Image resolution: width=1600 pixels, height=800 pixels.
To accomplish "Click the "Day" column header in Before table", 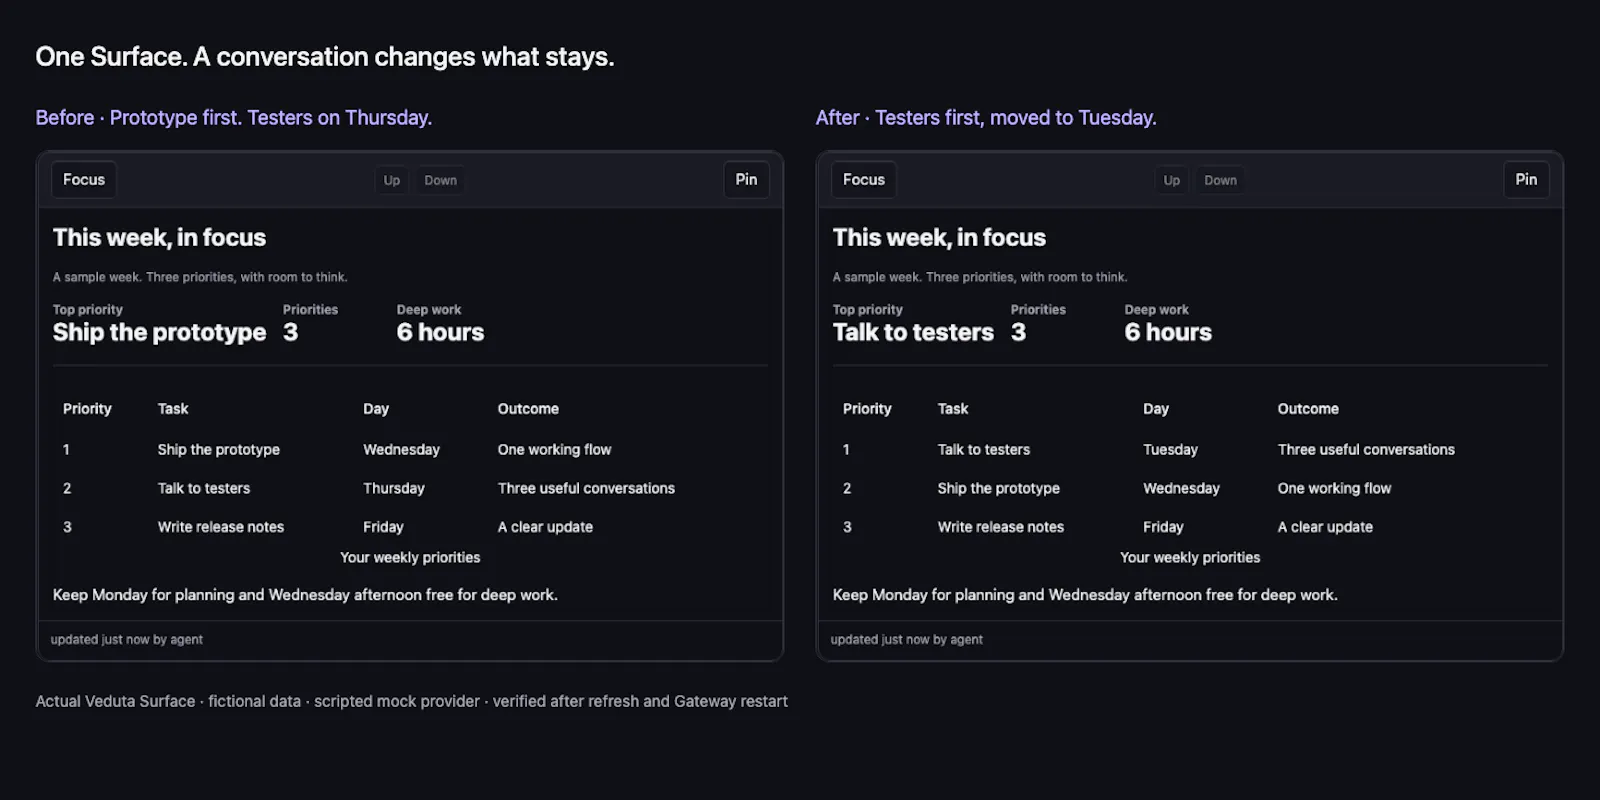I will click(x=376, y=409).
